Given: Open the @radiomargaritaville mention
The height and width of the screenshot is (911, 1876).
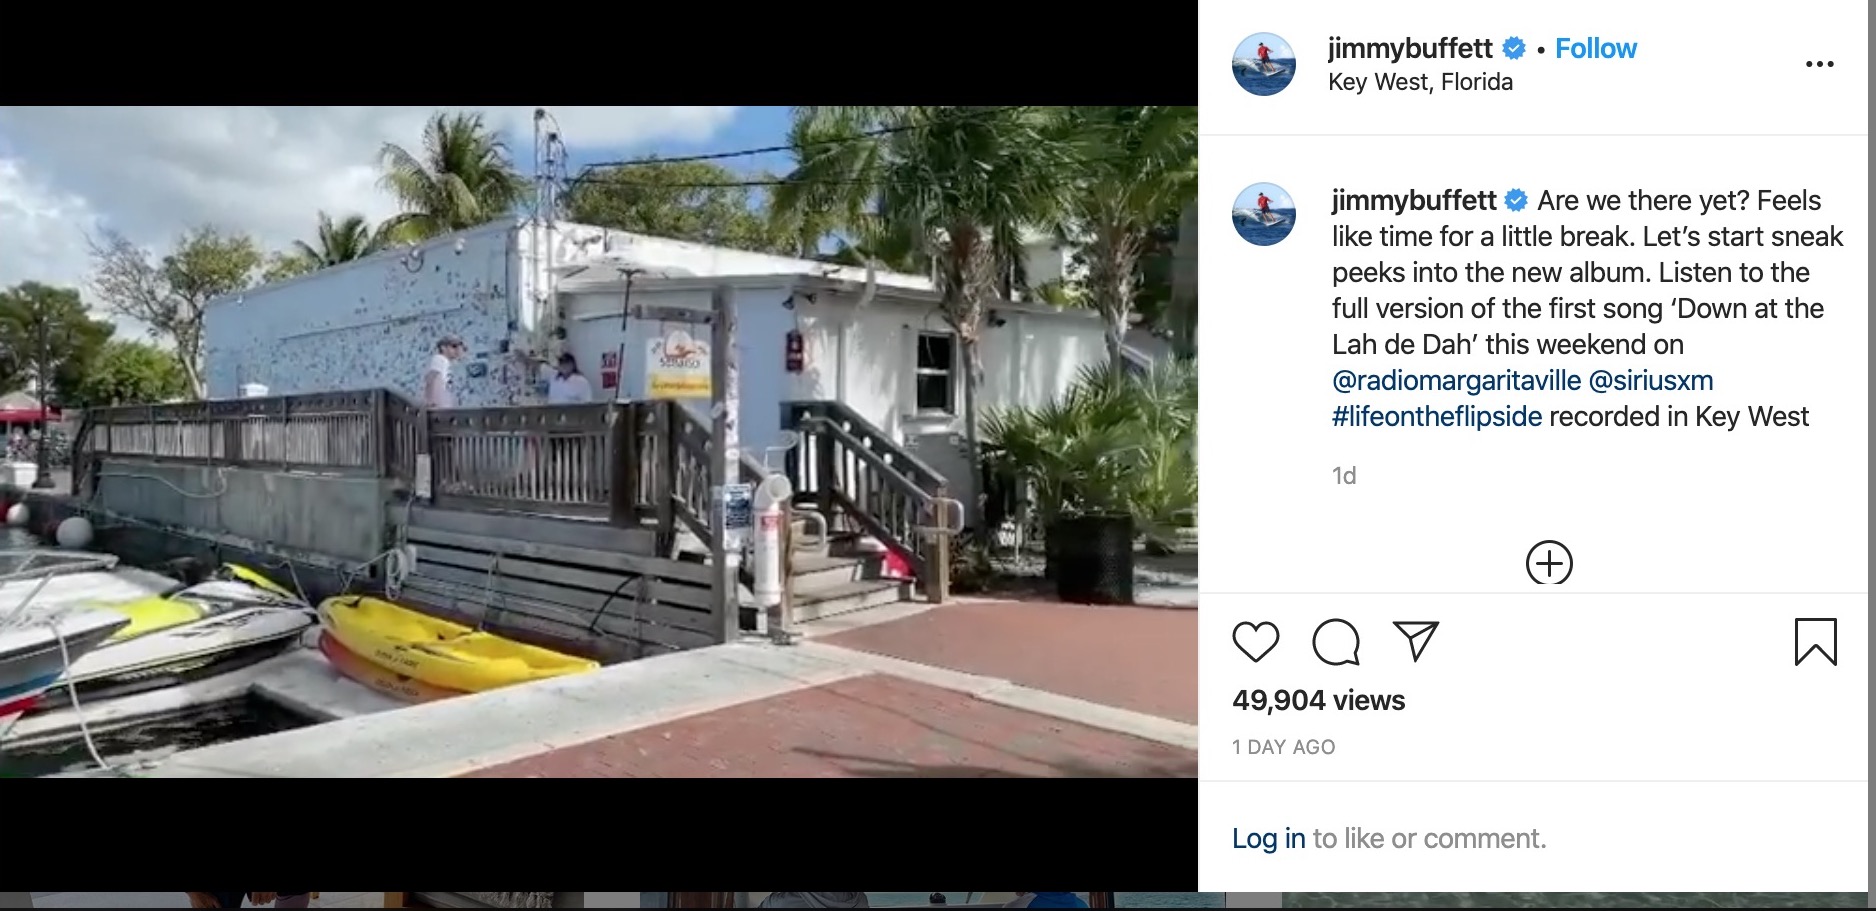Looking at the screenshot, I should [1456, 381].
